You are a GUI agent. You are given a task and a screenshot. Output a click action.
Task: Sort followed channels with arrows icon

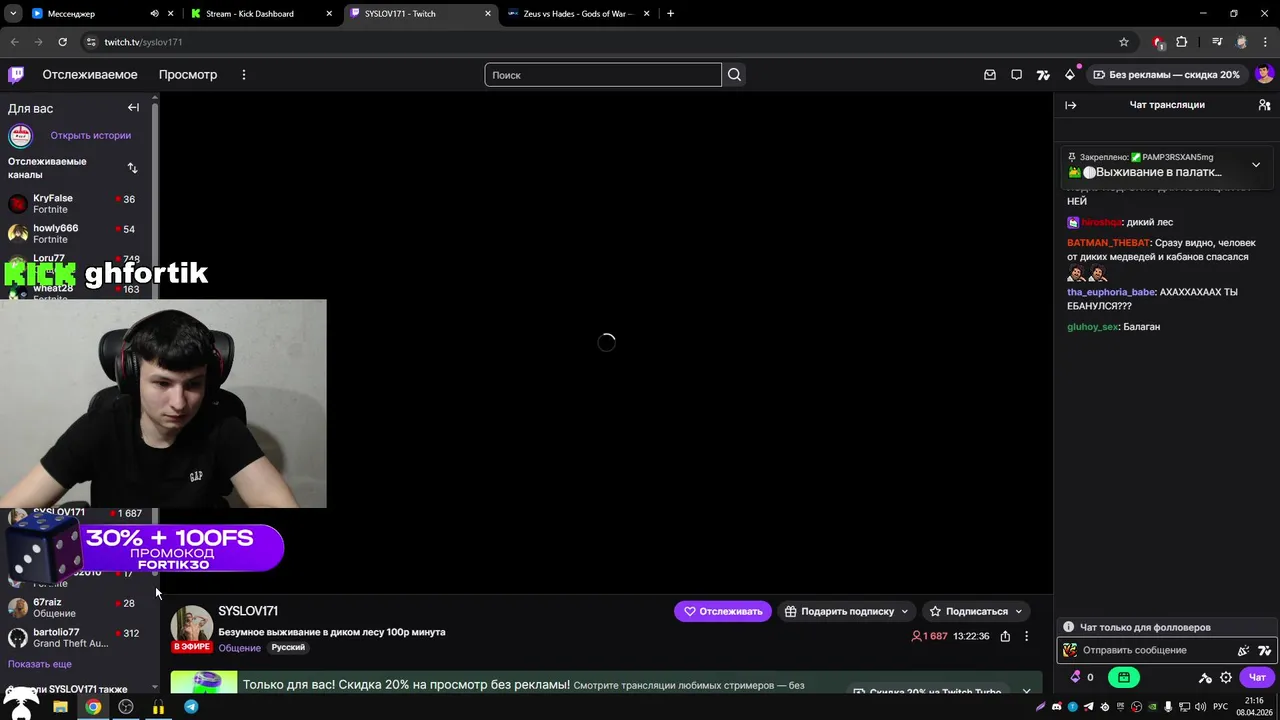point(132,168)
